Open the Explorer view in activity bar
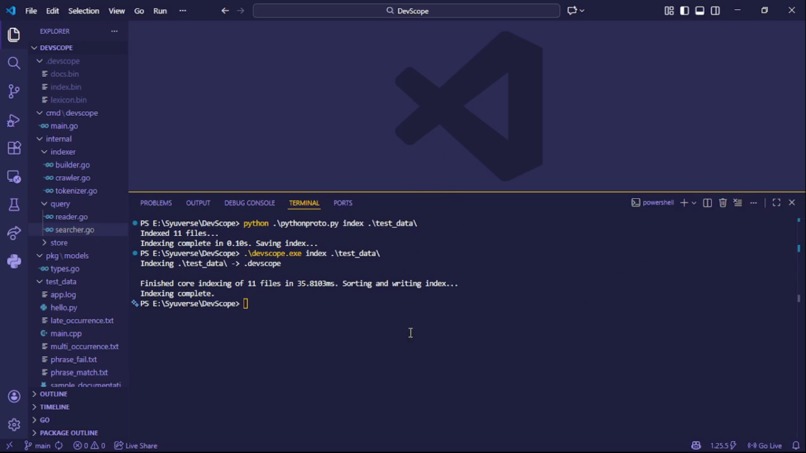Image resolution: width=806 pixels, height=453 pixels. (x=14, y=34)
